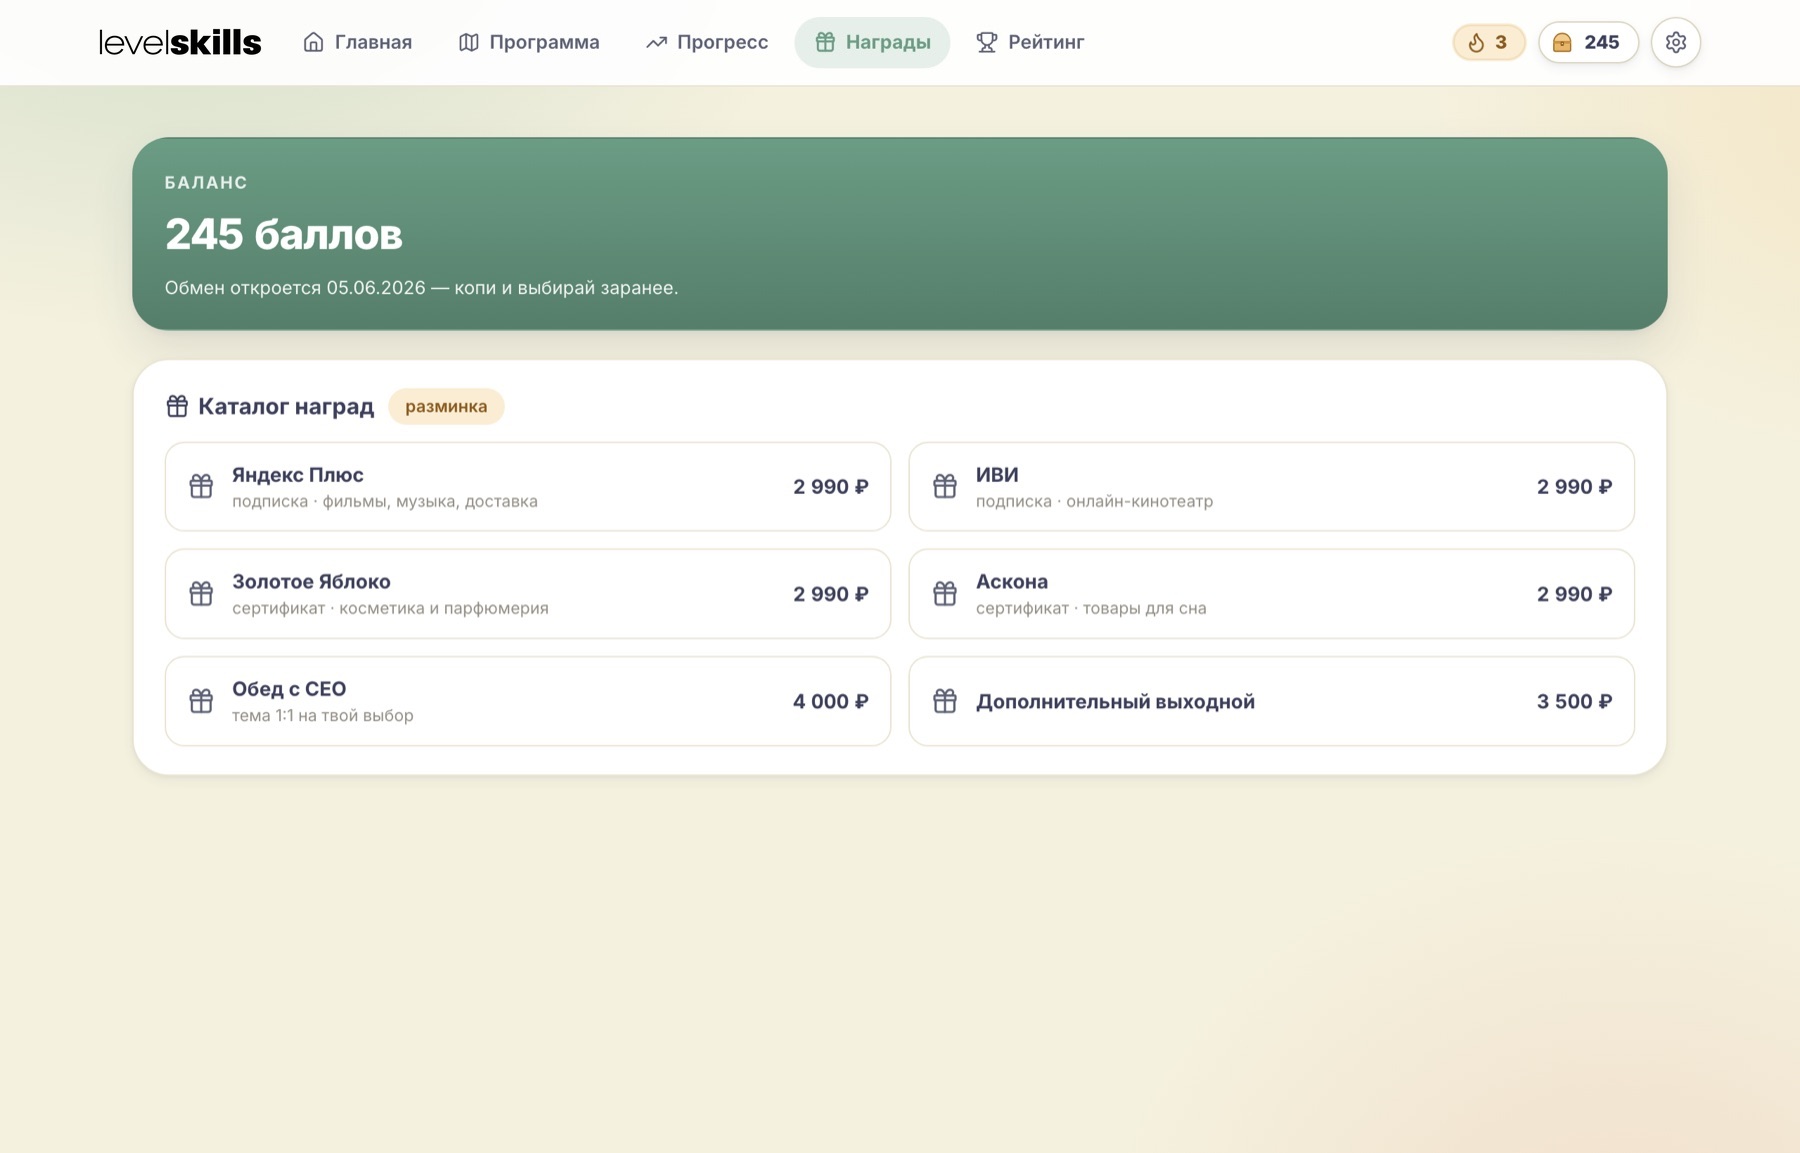
Task: Click subtitle тема 1:1 на твой выбор
Action: (322, 715)
